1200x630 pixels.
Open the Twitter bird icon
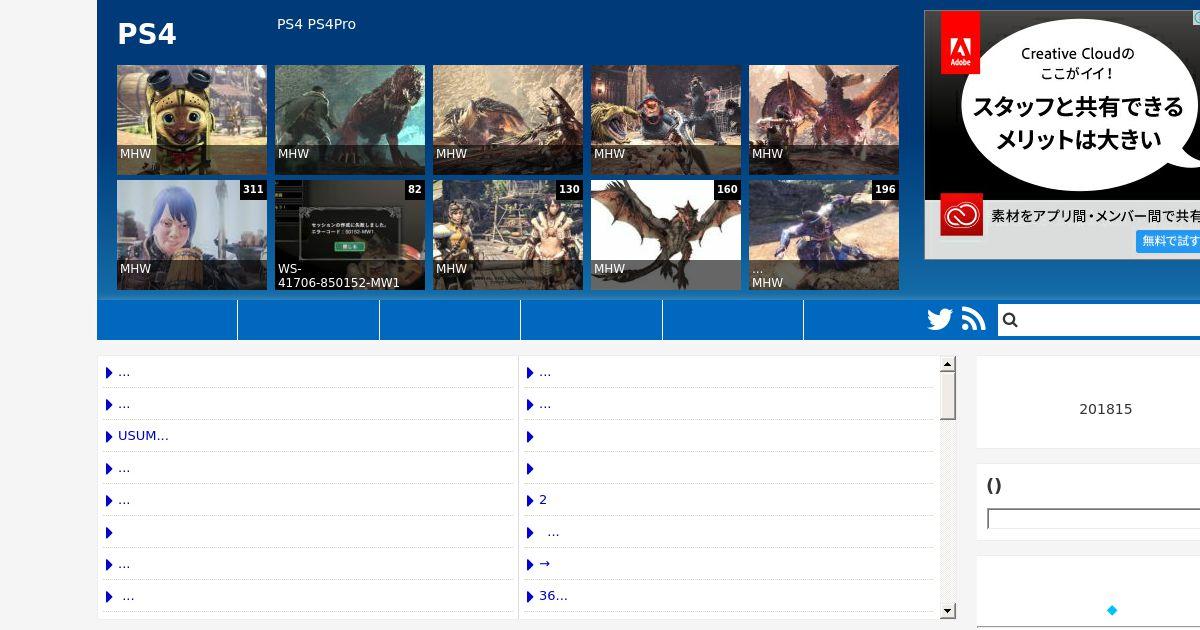click(940, 320)
